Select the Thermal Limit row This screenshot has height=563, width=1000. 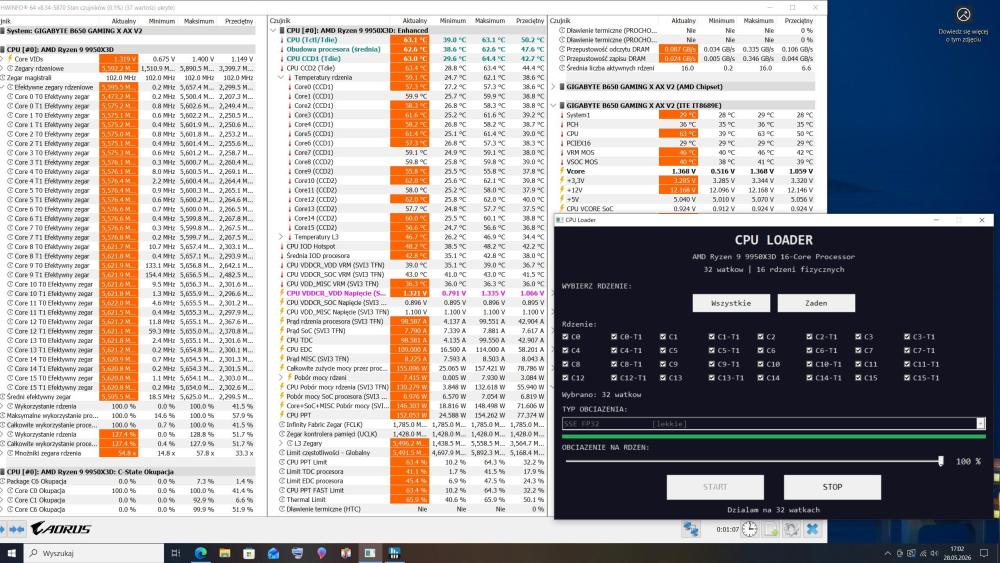pos(408,500)
